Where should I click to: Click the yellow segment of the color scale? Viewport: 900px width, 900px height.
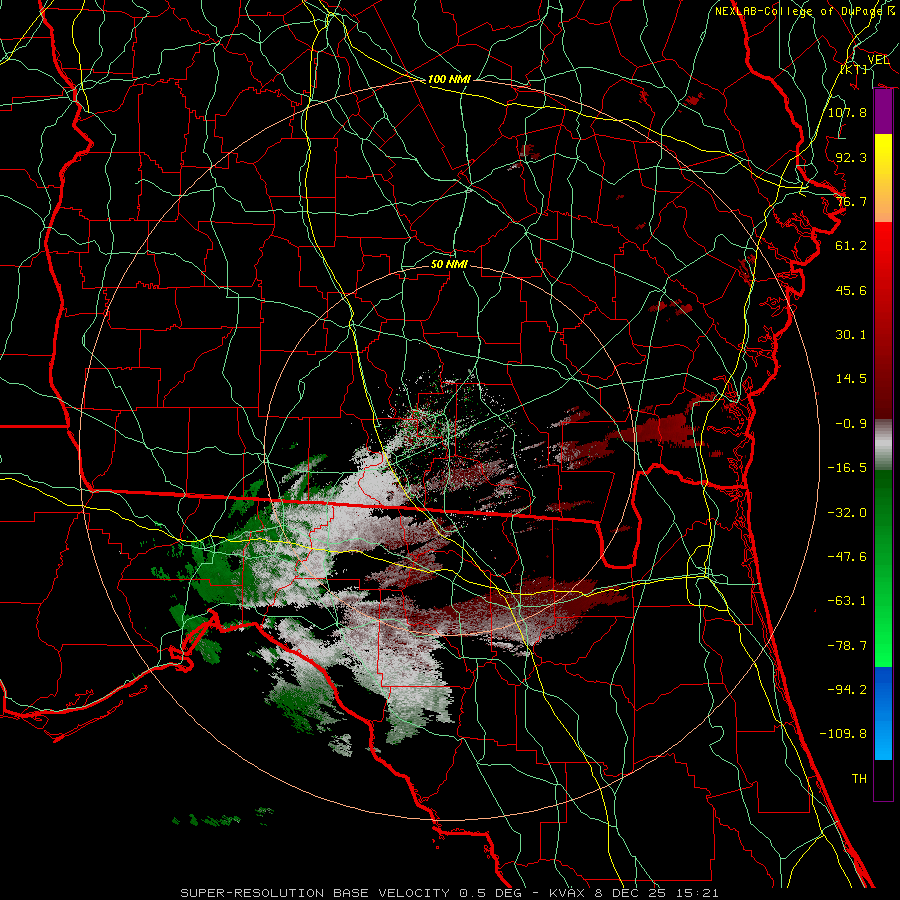tap(883, 178)
